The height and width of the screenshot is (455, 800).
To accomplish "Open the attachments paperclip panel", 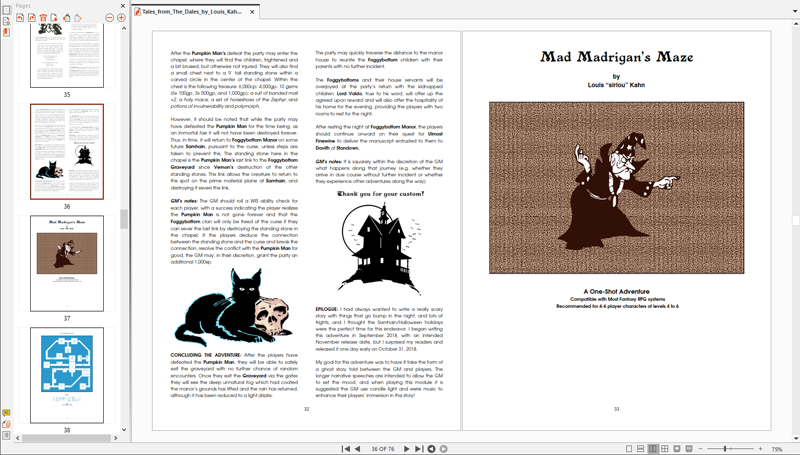I will (6, 424).
